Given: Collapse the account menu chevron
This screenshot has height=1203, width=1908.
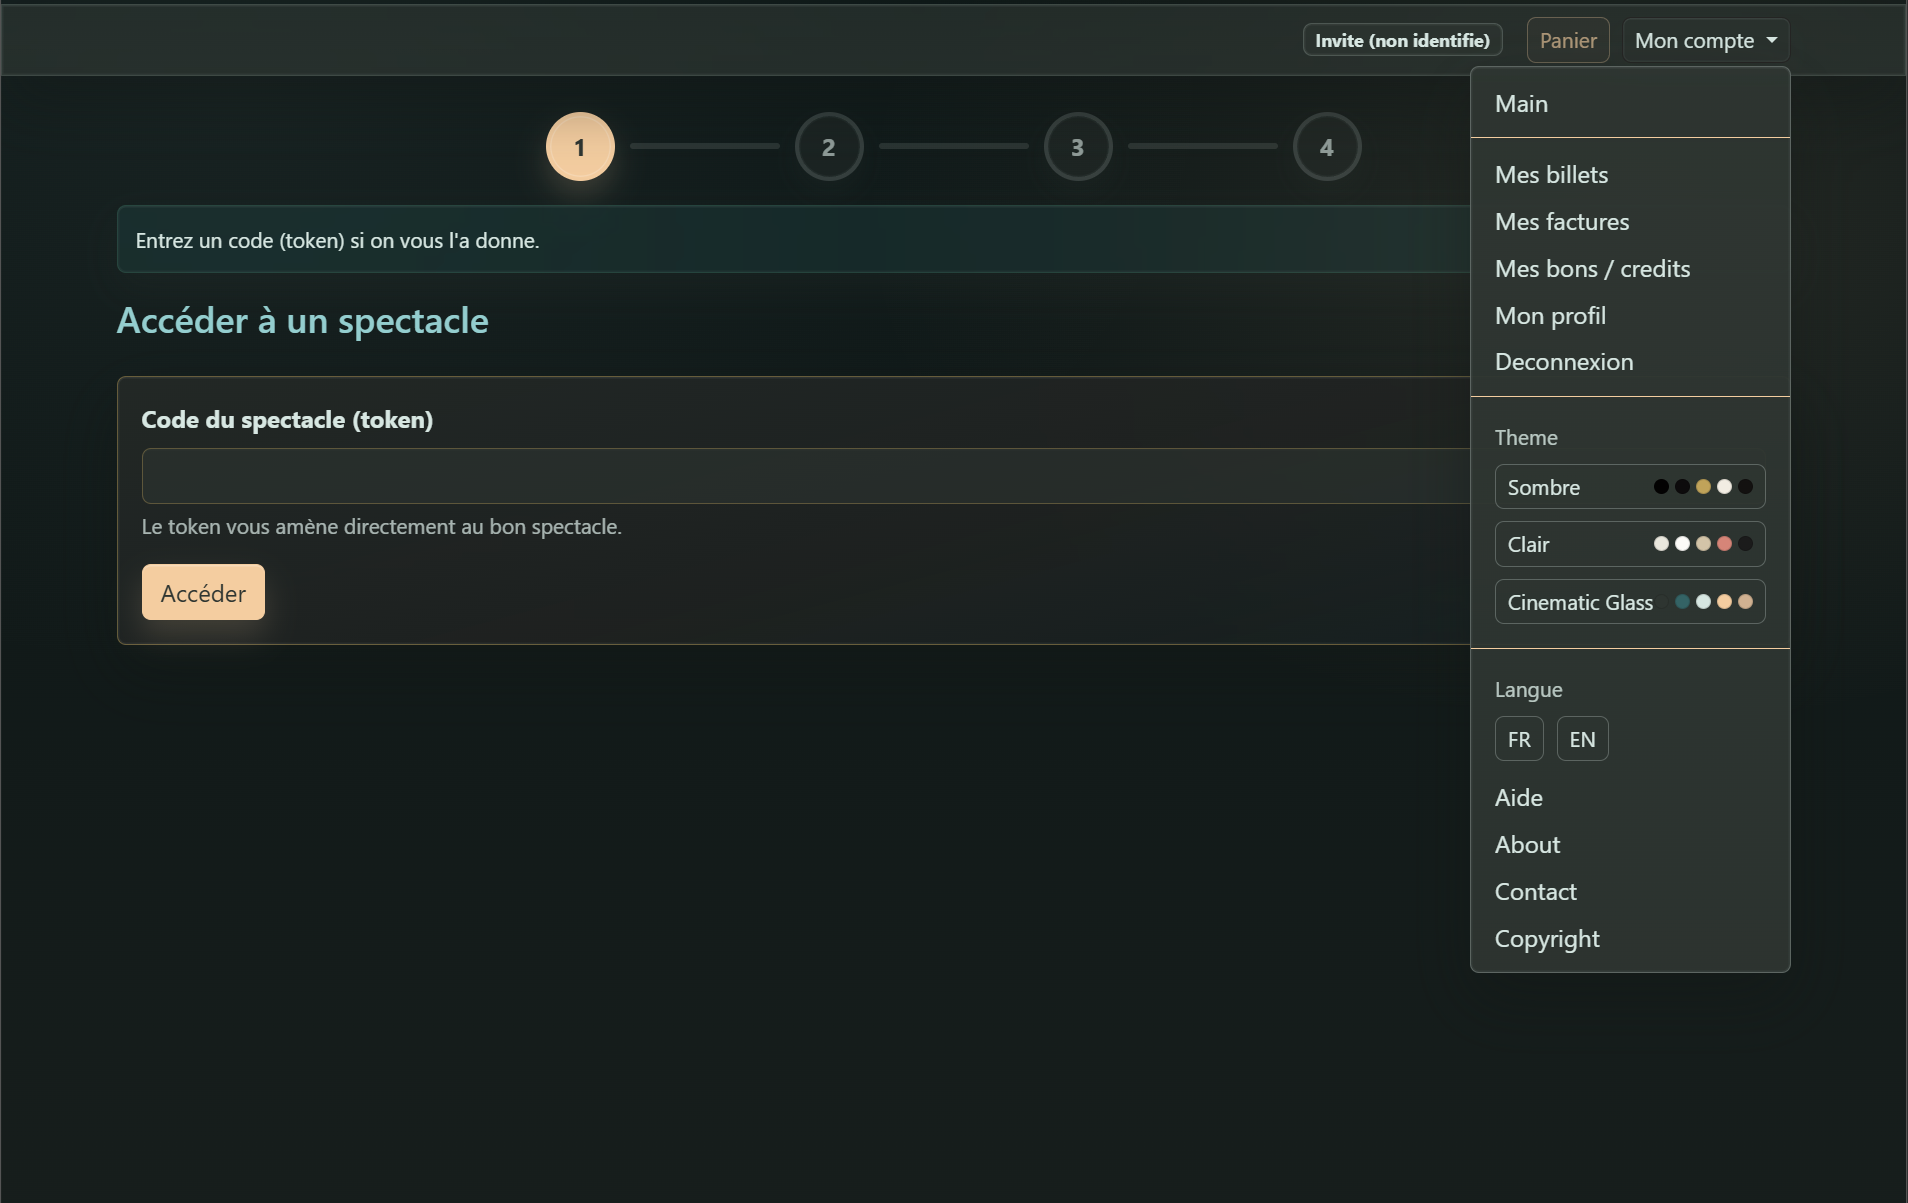Looking at the screenshot, I should [x=1770, y=40].
